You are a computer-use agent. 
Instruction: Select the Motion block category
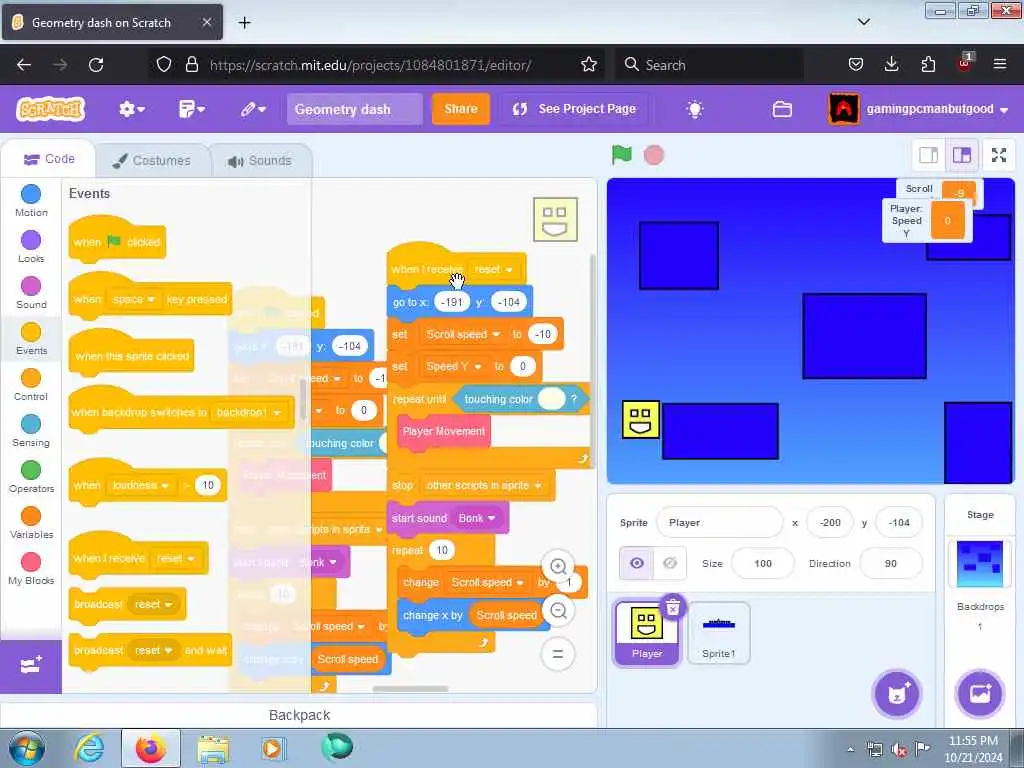tap(31, 200)
